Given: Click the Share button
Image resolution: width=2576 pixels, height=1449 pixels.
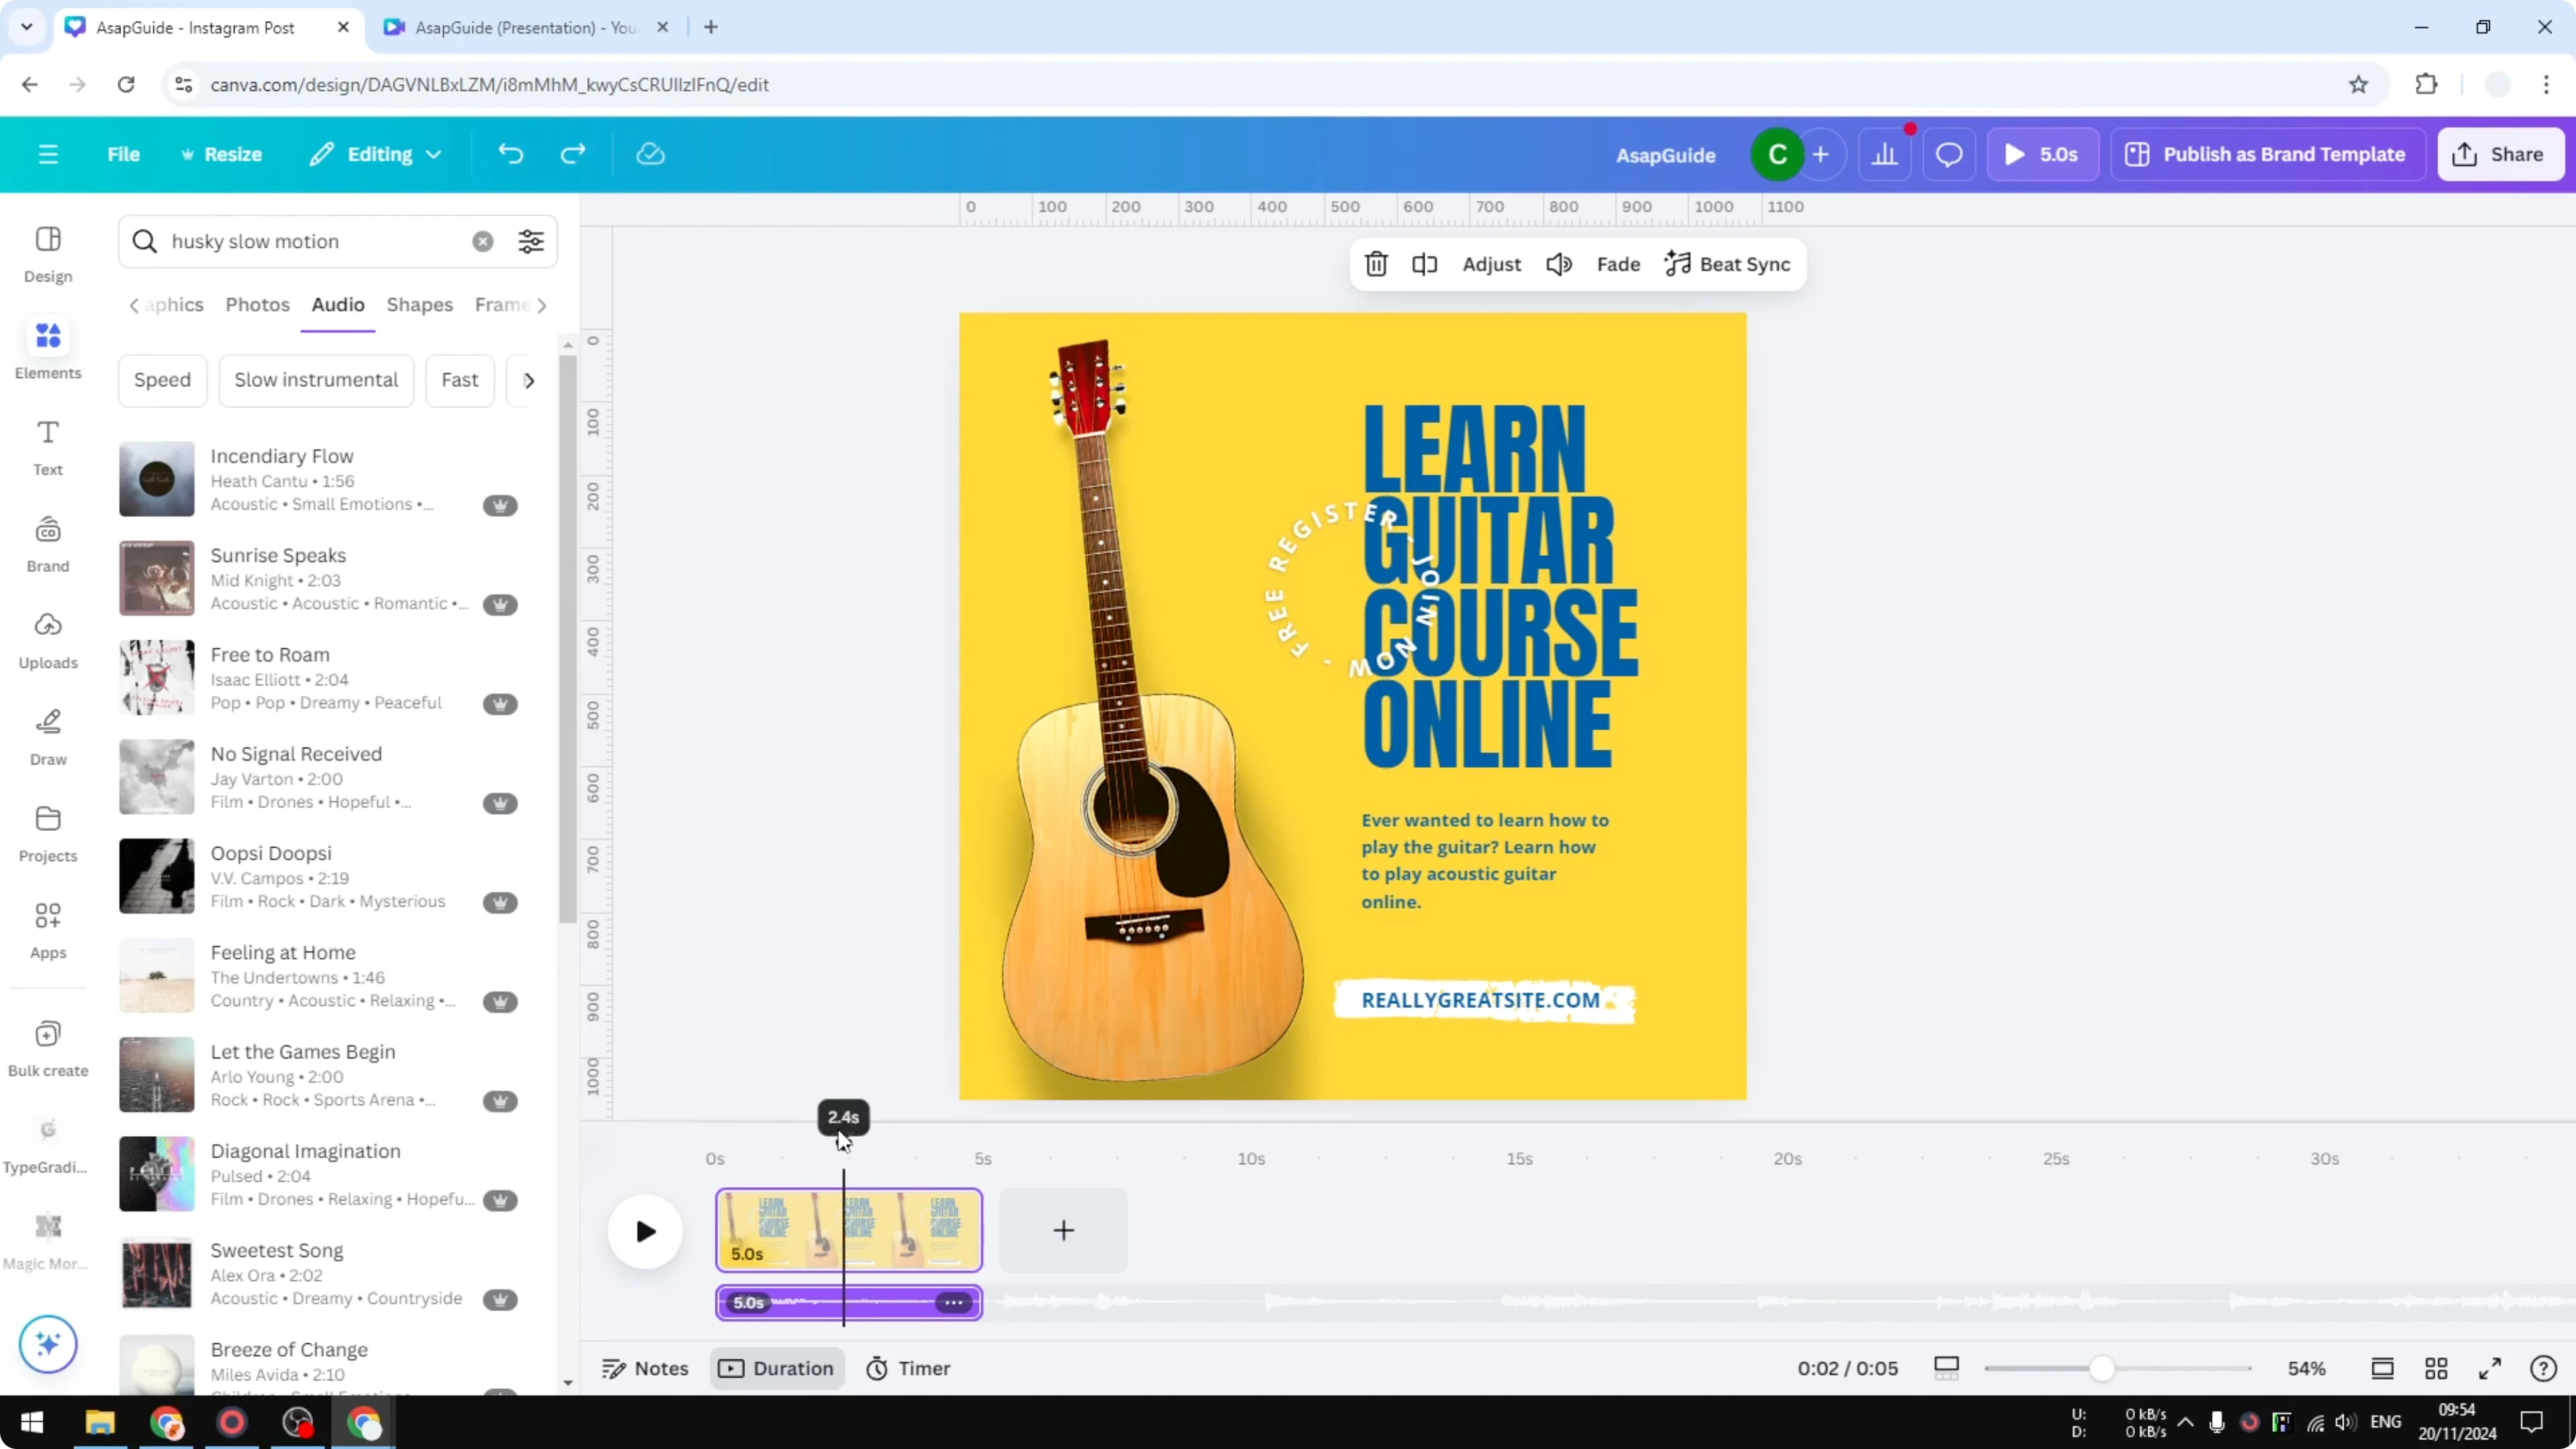Looking at the screenshot, I should 2500,153.
